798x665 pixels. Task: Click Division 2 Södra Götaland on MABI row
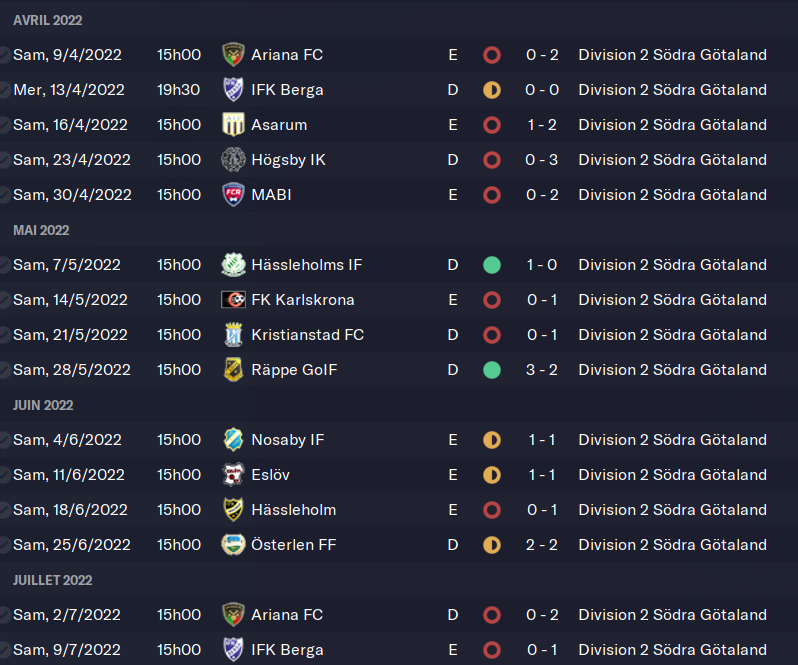coord(672,195)
